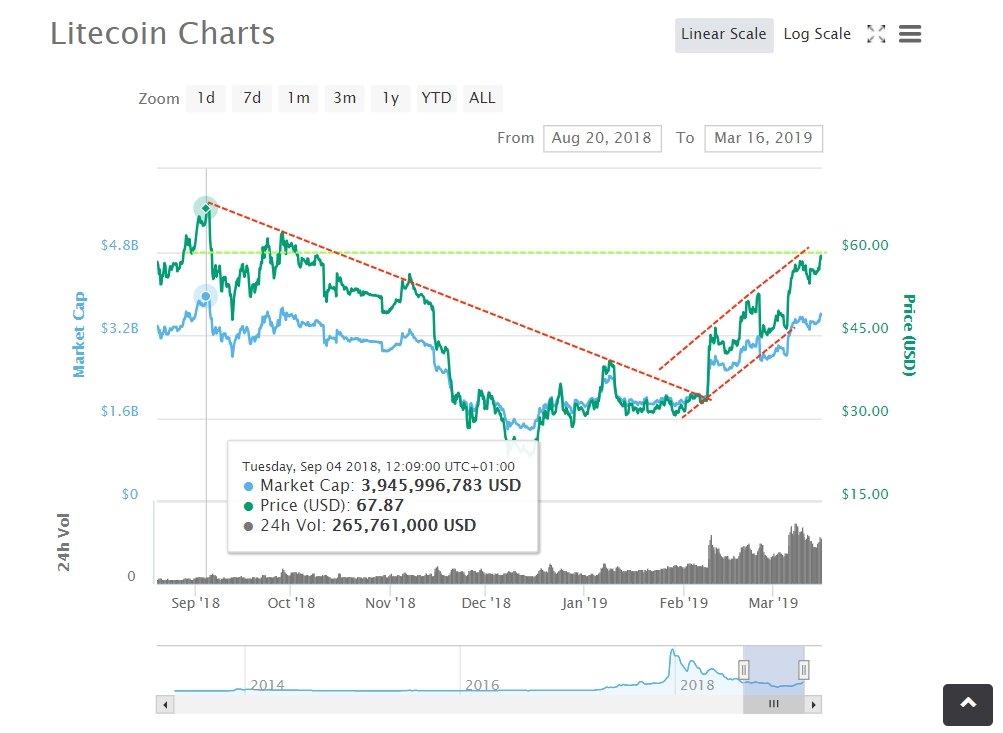The height and width of the screenshot is (733, 1003).
Task: Click the Zoom label
Action: (x=159, y=99)
